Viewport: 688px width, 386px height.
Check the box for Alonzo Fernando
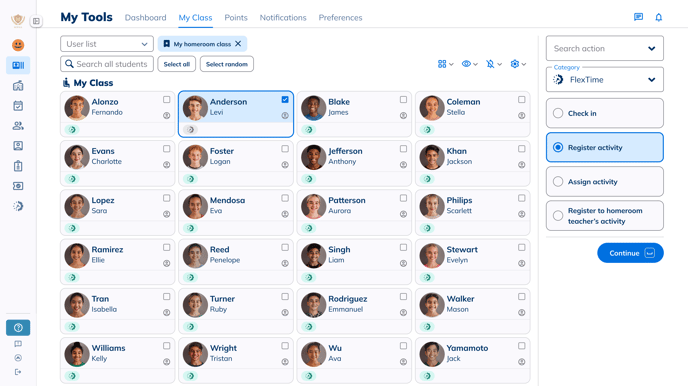click(x=167, y=100)
